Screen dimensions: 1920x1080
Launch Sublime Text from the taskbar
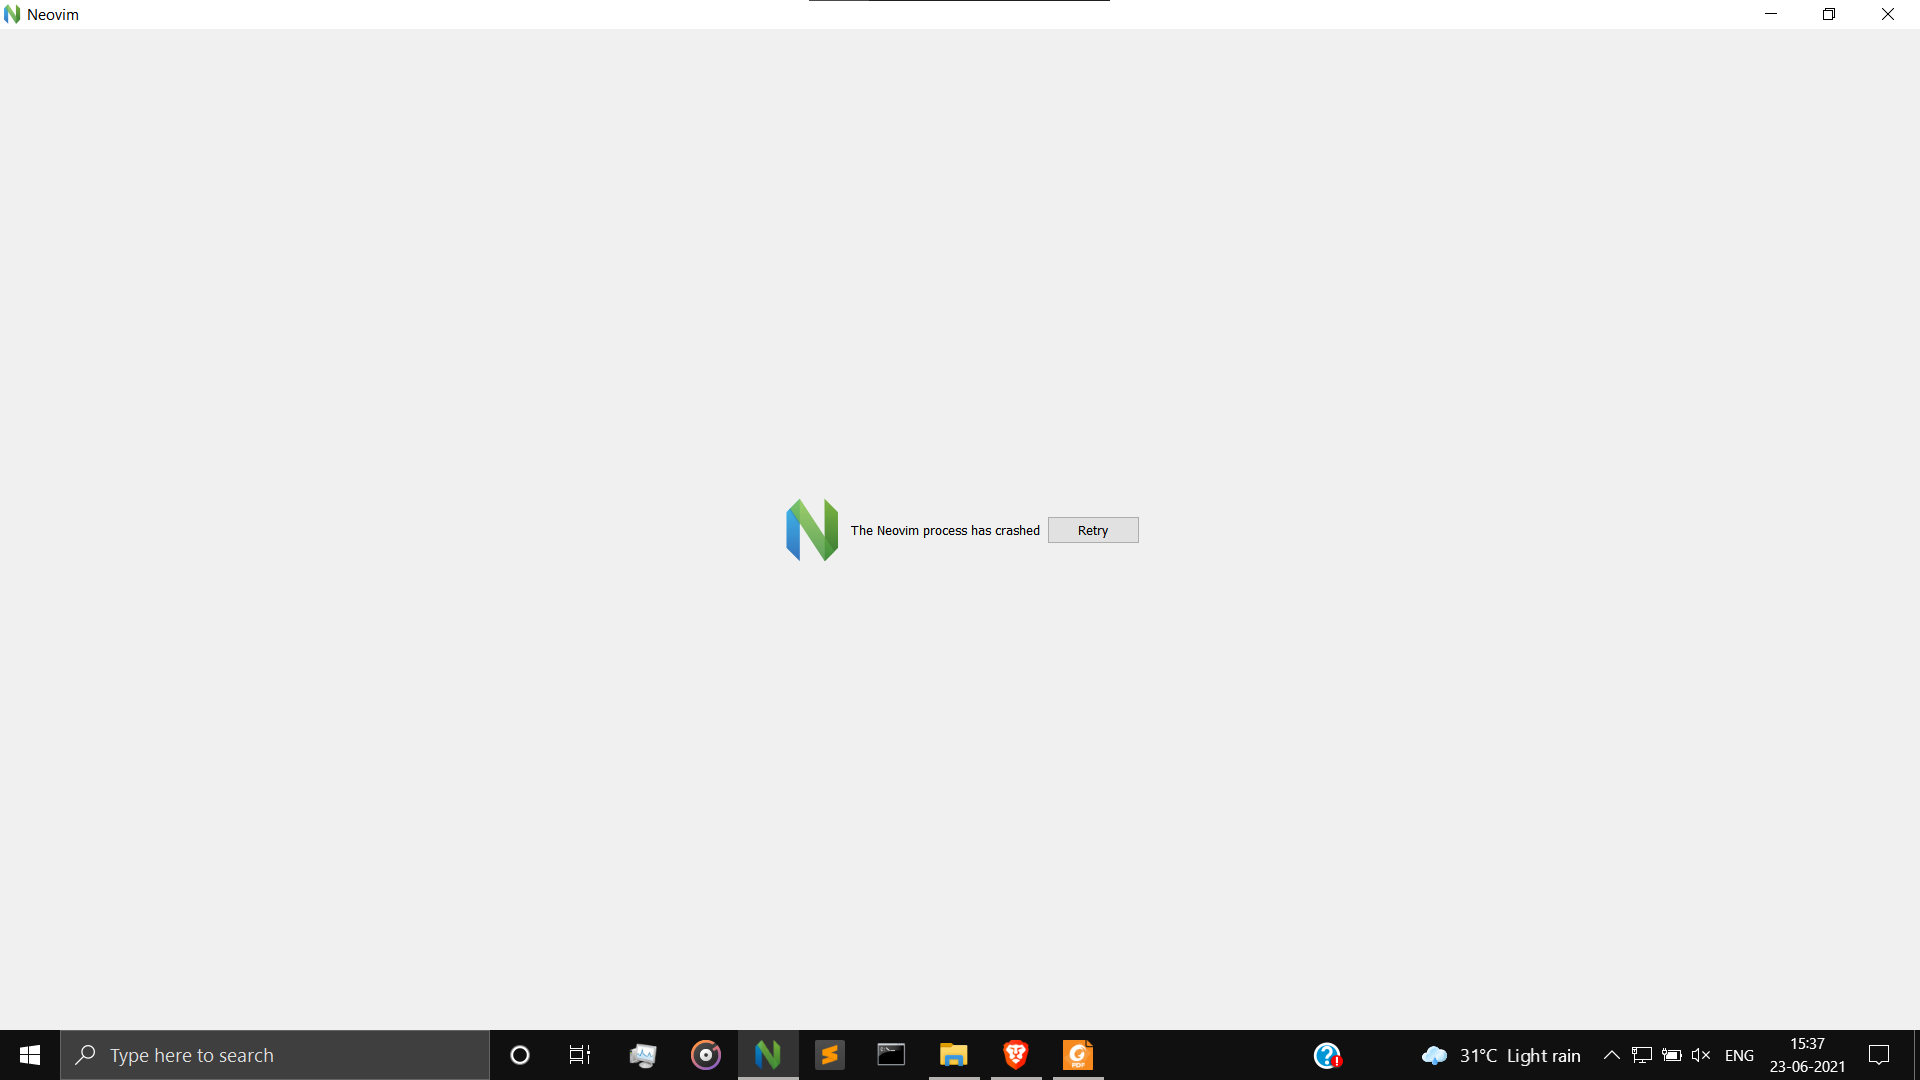point(830,1055)
